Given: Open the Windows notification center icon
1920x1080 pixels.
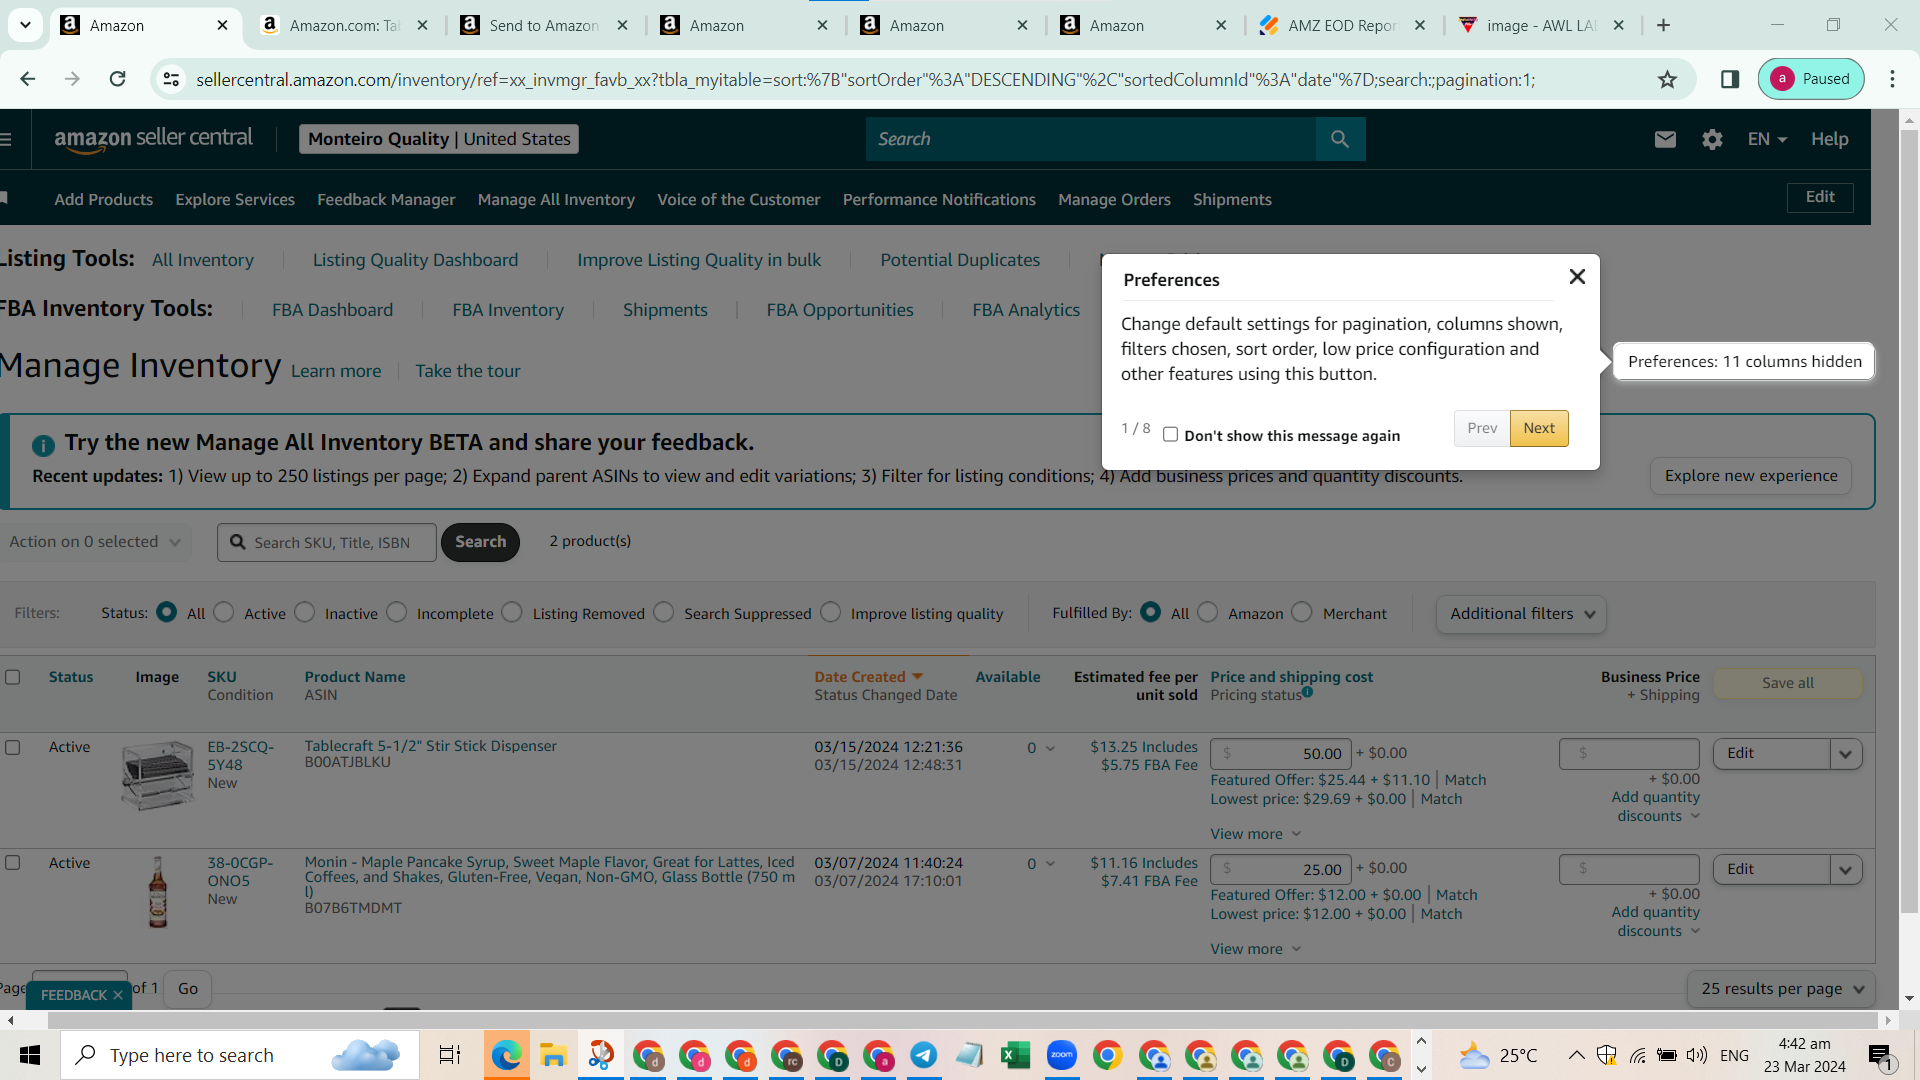Looking at the screenshot, I should point(1880,1055).
